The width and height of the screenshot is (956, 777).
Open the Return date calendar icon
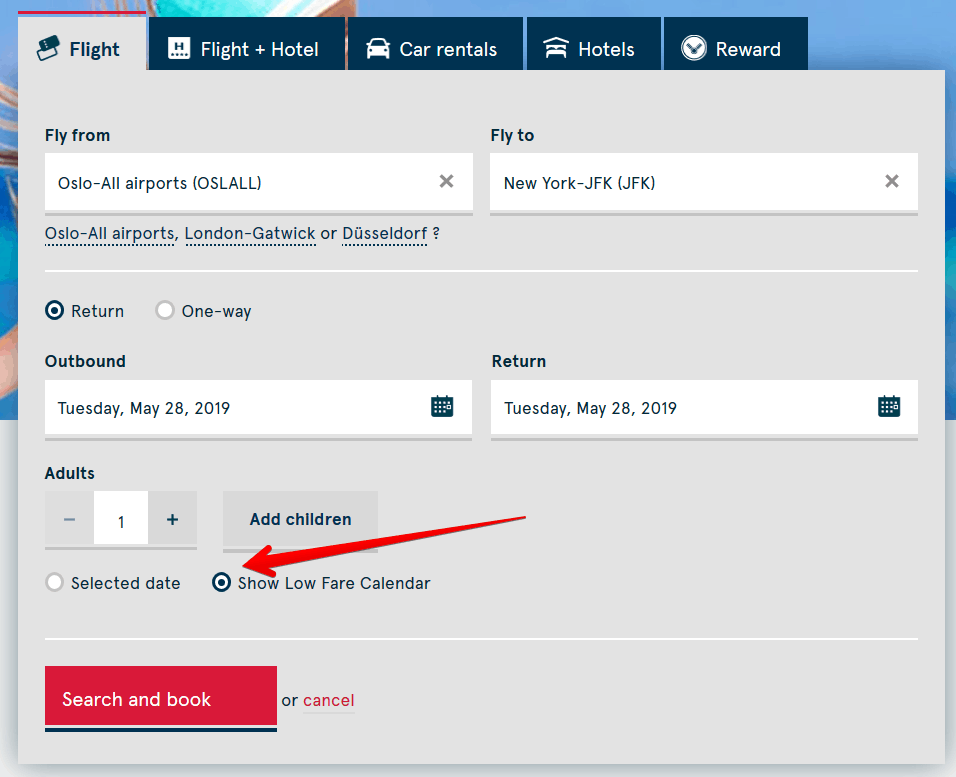(888, 406)
